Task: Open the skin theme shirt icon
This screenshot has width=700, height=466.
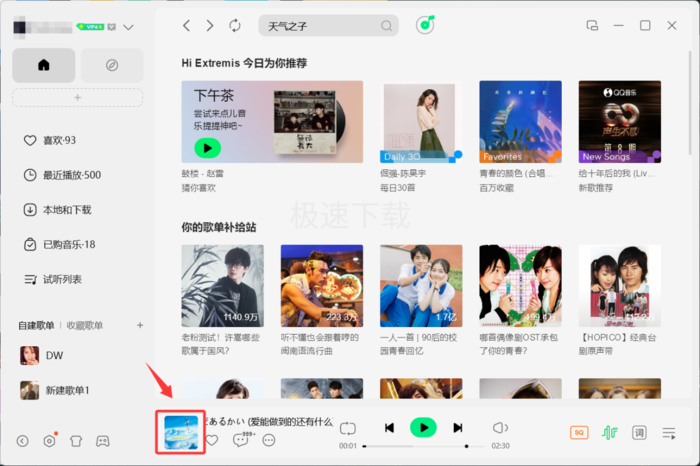Action: pyautogui.click(x=76, y=441)
